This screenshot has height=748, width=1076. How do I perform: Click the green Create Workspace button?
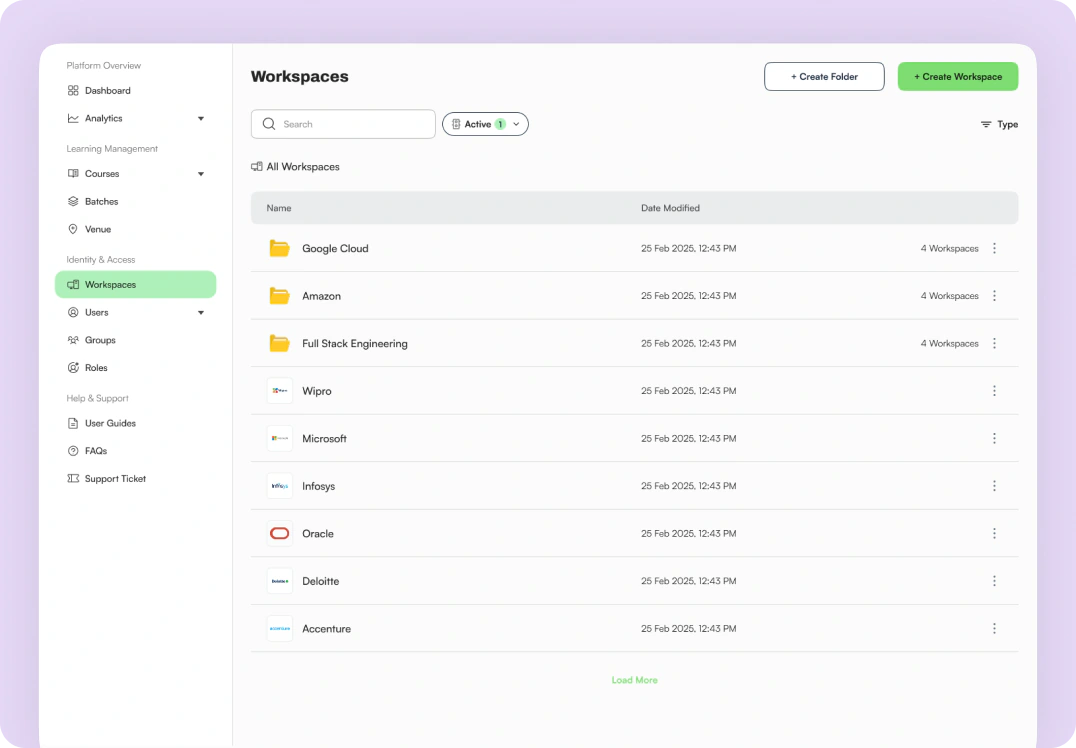[x=958, y=77]
